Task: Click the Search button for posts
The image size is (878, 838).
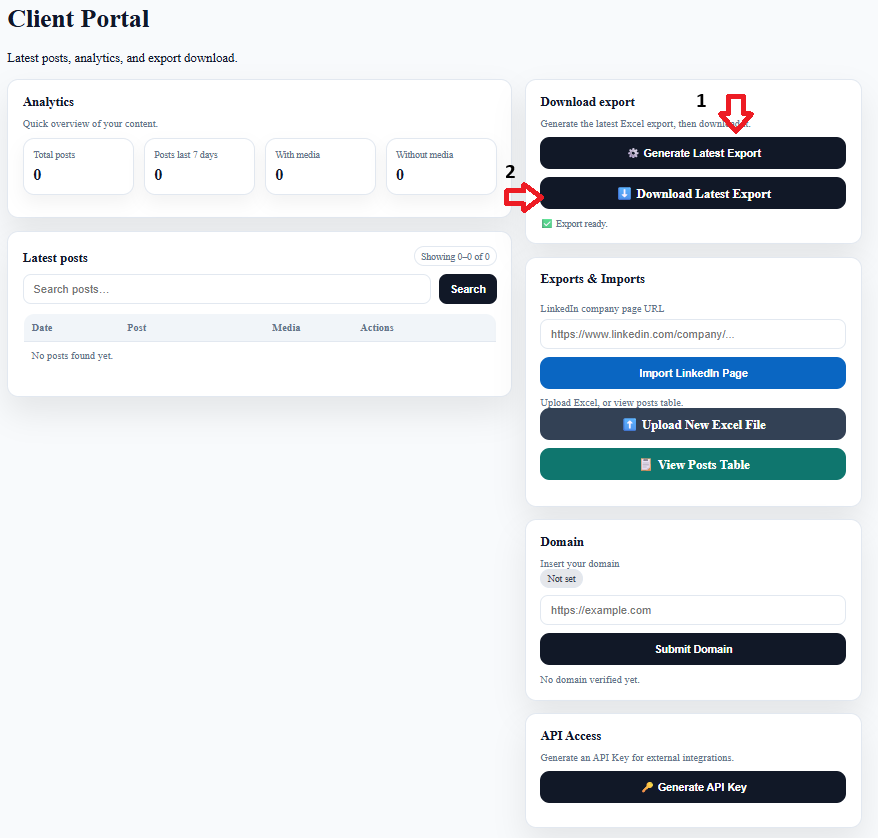Action: point(468,289)
